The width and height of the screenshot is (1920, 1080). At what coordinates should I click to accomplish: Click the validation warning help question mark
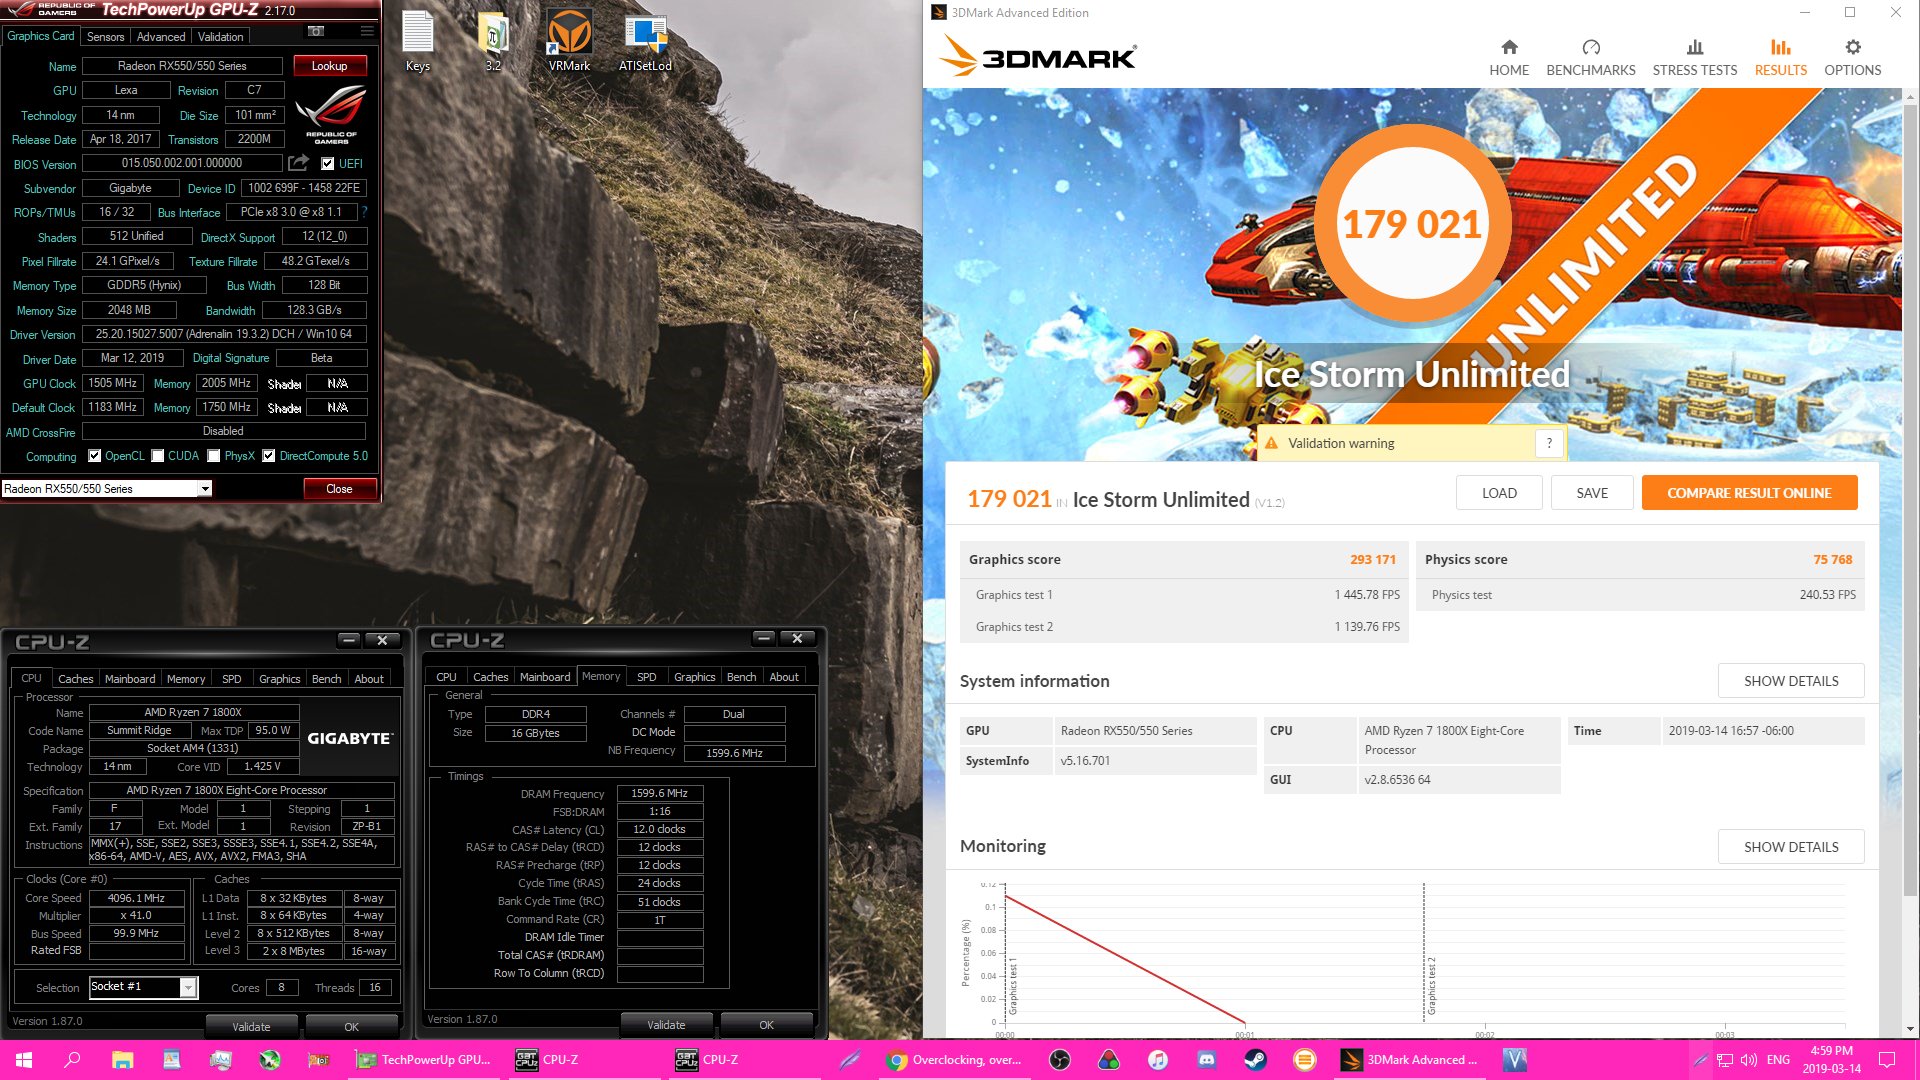pyautogui.click(x=1549, y=443)
